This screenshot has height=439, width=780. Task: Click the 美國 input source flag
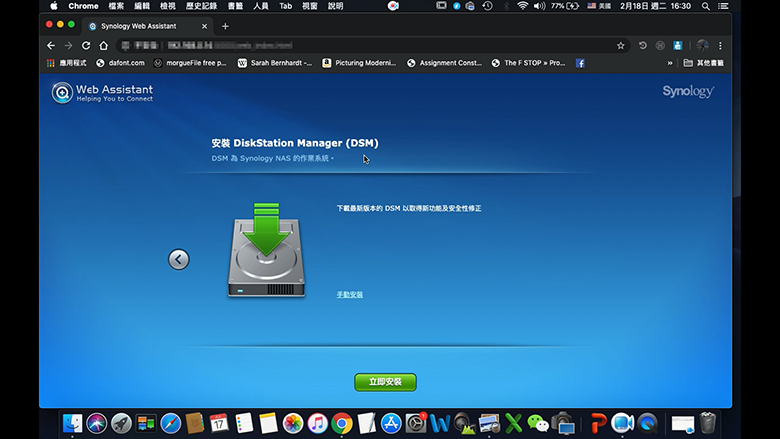[x=599, y=6]
